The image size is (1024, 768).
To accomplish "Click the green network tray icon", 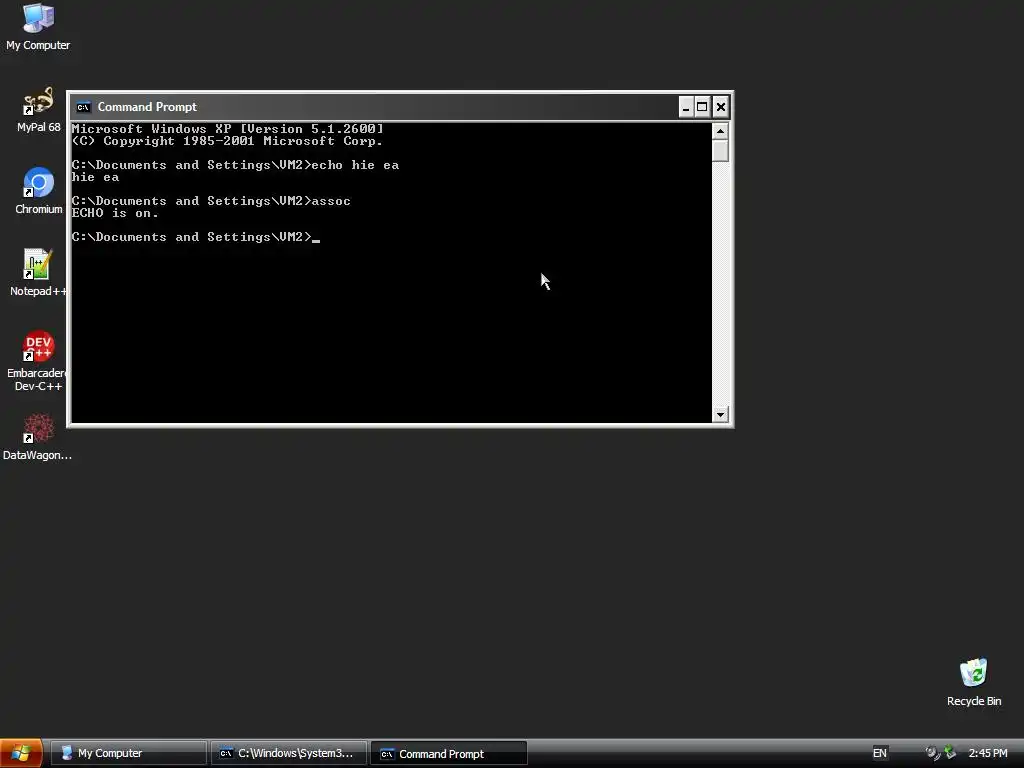I will (950, 753).
